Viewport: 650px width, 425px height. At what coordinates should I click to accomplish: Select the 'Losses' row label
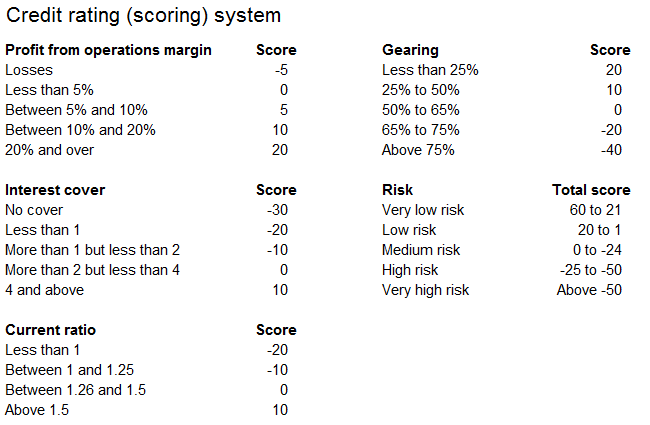(x=29, y=70)
